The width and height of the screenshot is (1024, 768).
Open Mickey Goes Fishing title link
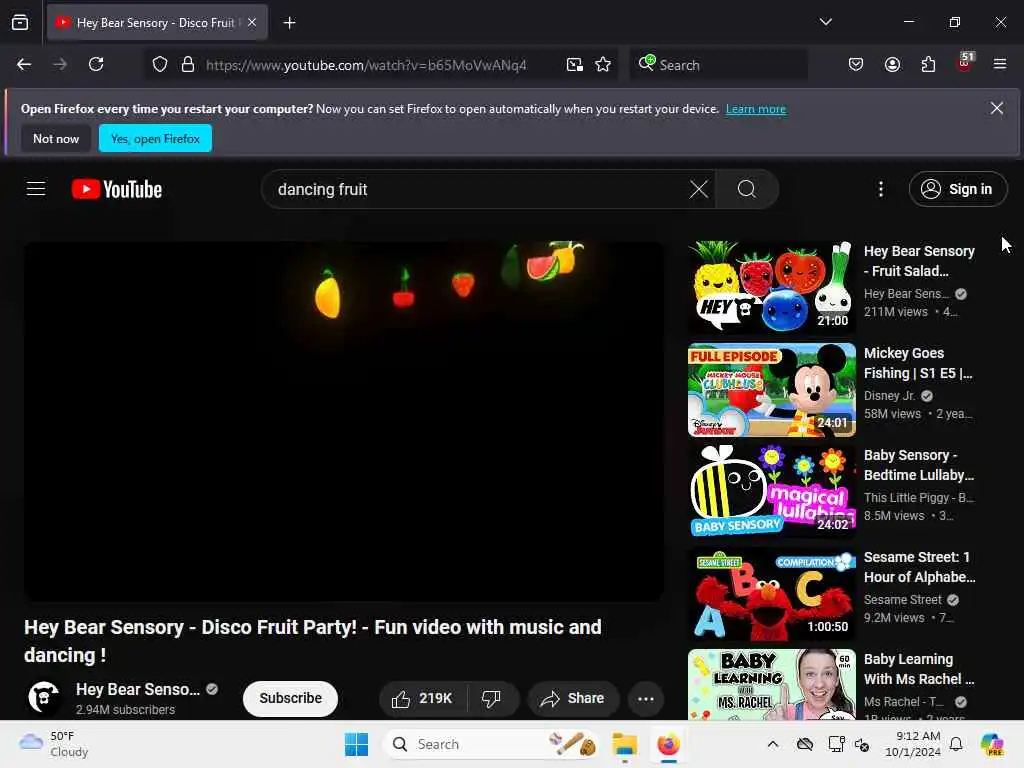click(918, 363)
